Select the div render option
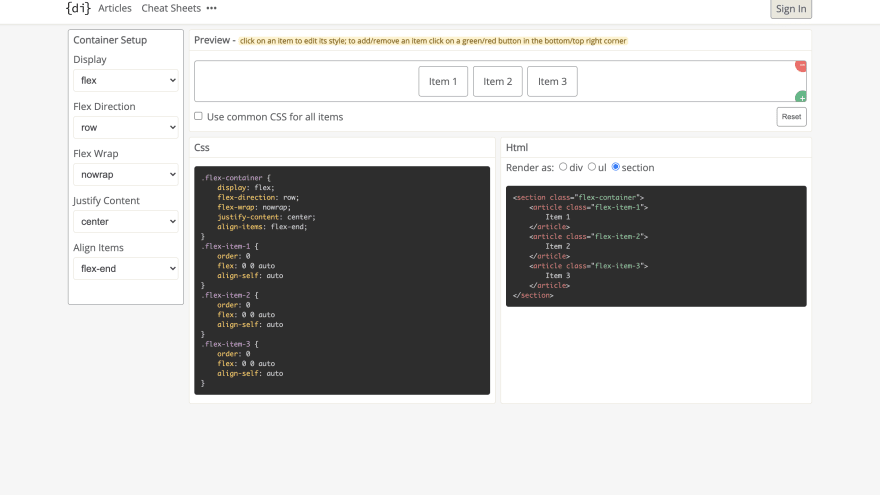 click(563, 167)
